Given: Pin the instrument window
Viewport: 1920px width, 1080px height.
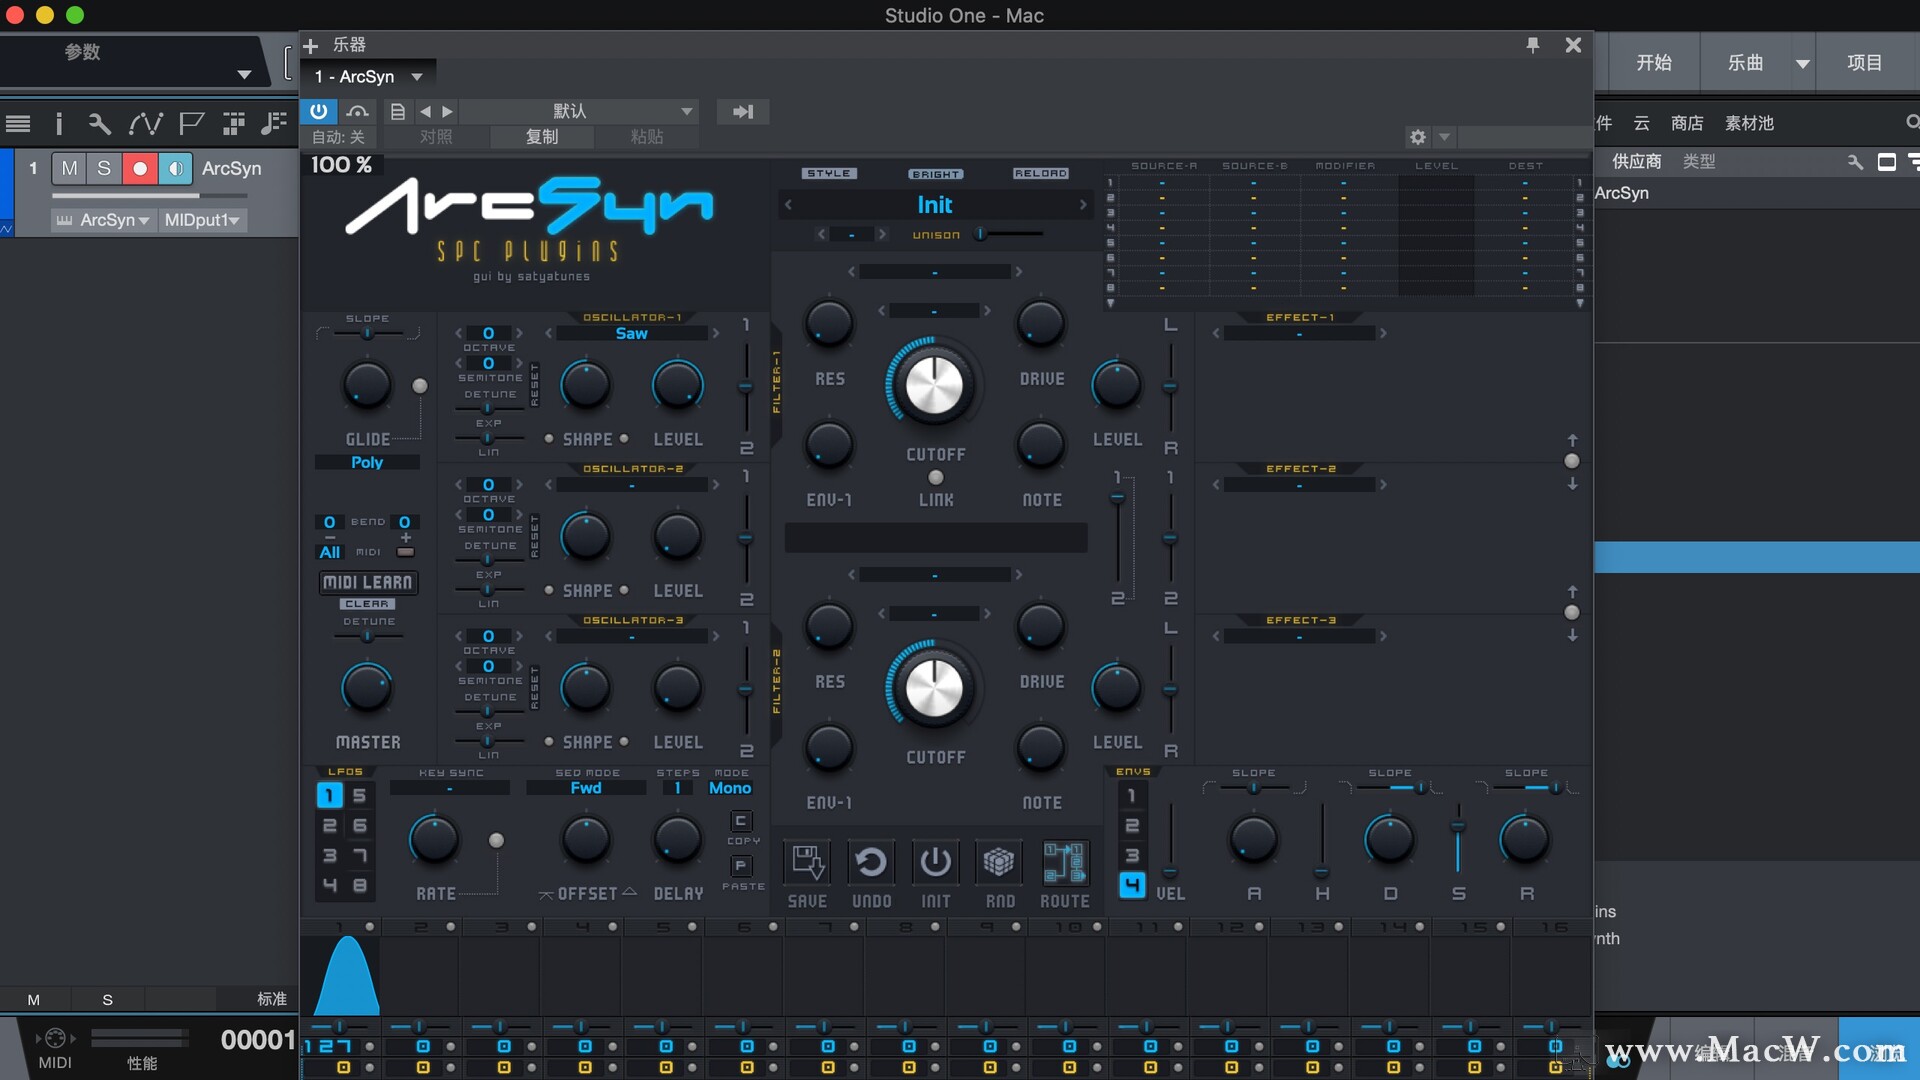Looking at the screenshot, I should (x=1532, y=45).
